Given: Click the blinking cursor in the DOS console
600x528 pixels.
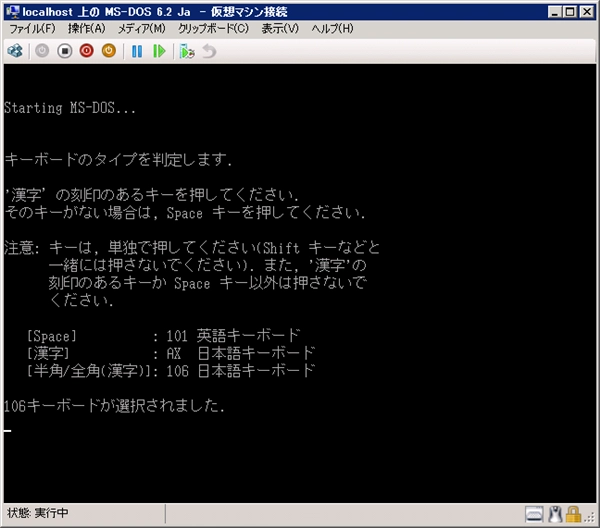Looking at the screenshot, I should (x=8, y=431).
